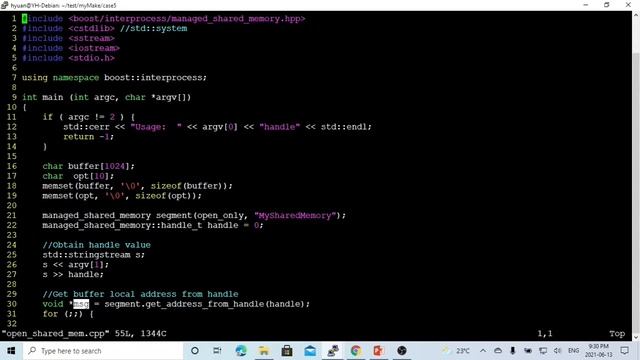Click the PuTTY icon in title bar
The height and width of the screenshot is (360, 640).
pos(4,5)
